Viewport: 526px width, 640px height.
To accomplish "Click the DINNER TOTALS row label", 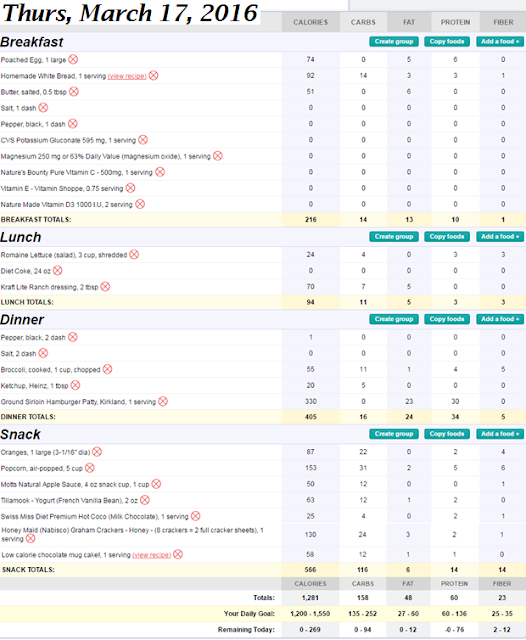I will [28, 417].
